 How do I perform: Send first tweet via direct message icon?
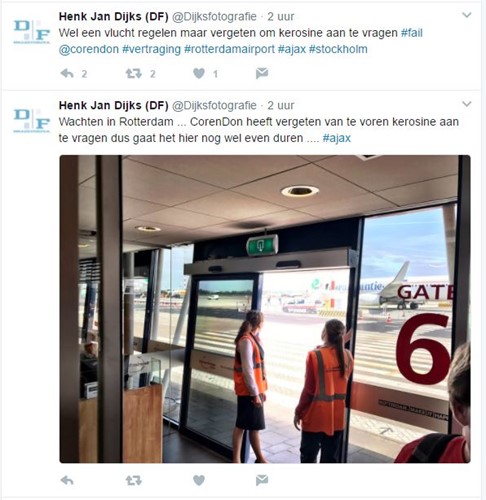(262, 73)
